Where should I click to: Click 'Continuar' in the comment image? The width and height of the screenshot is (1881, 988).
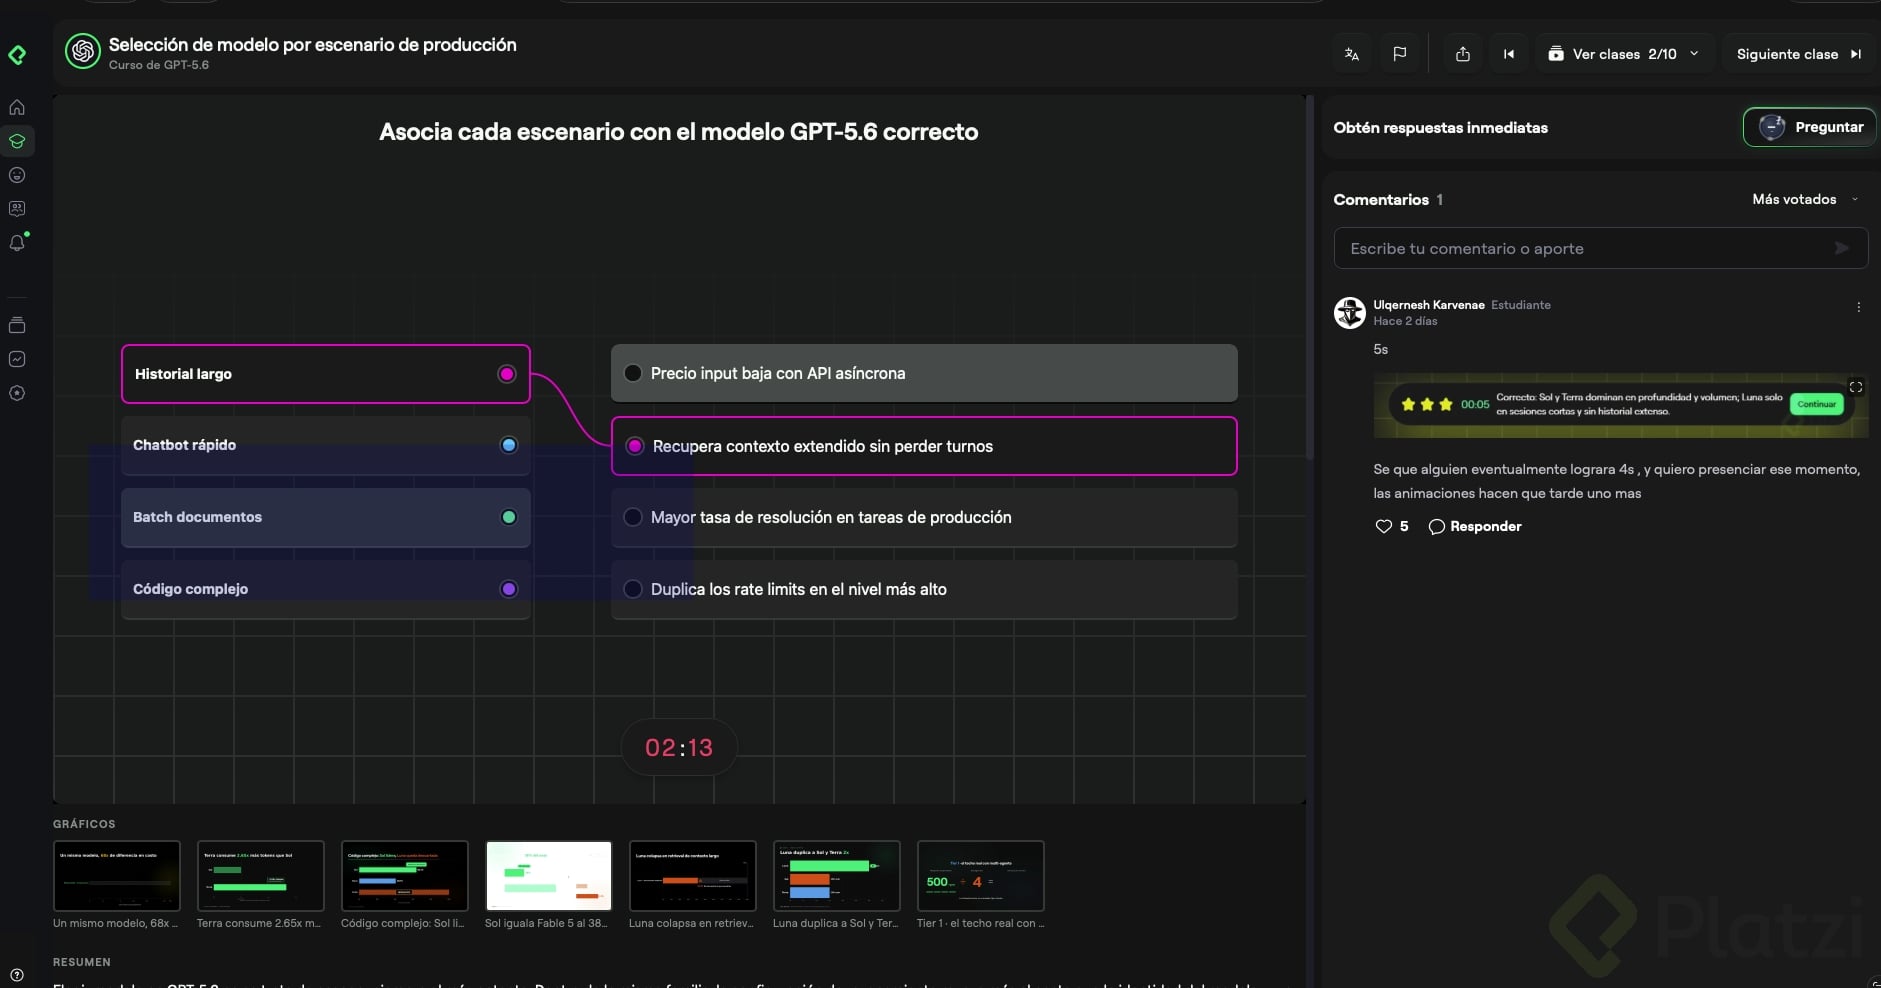pos(1816,404)
